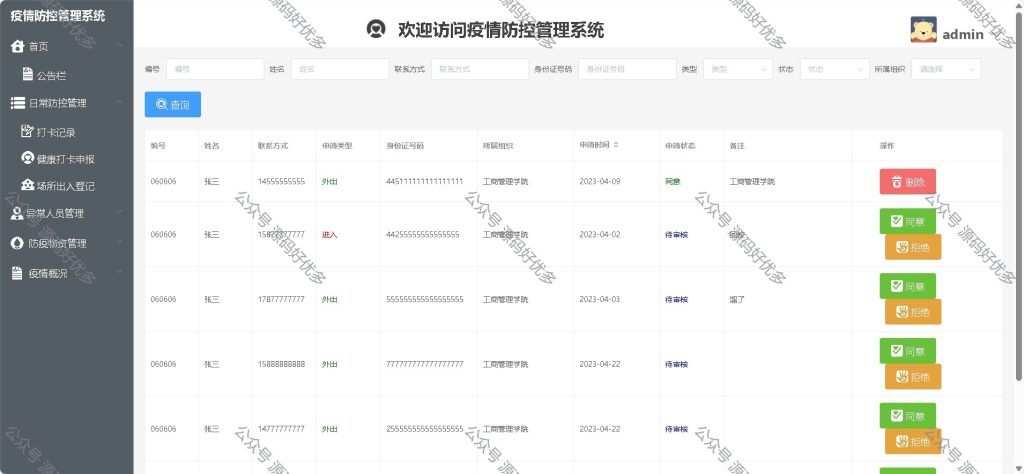The height and width of the screenshot is (474, 1024).
Task: Expand the 防疫物资管理 chevron
Action: [120, 242]
